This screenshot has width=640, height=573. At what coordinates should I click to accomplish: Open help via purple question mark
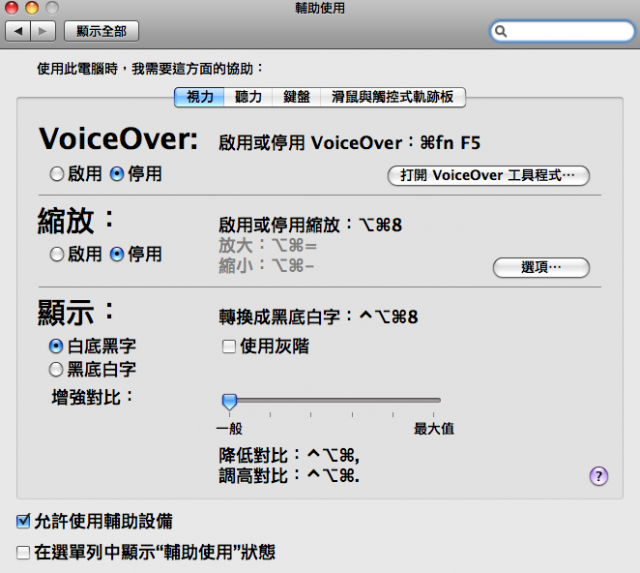coord(598,476)
